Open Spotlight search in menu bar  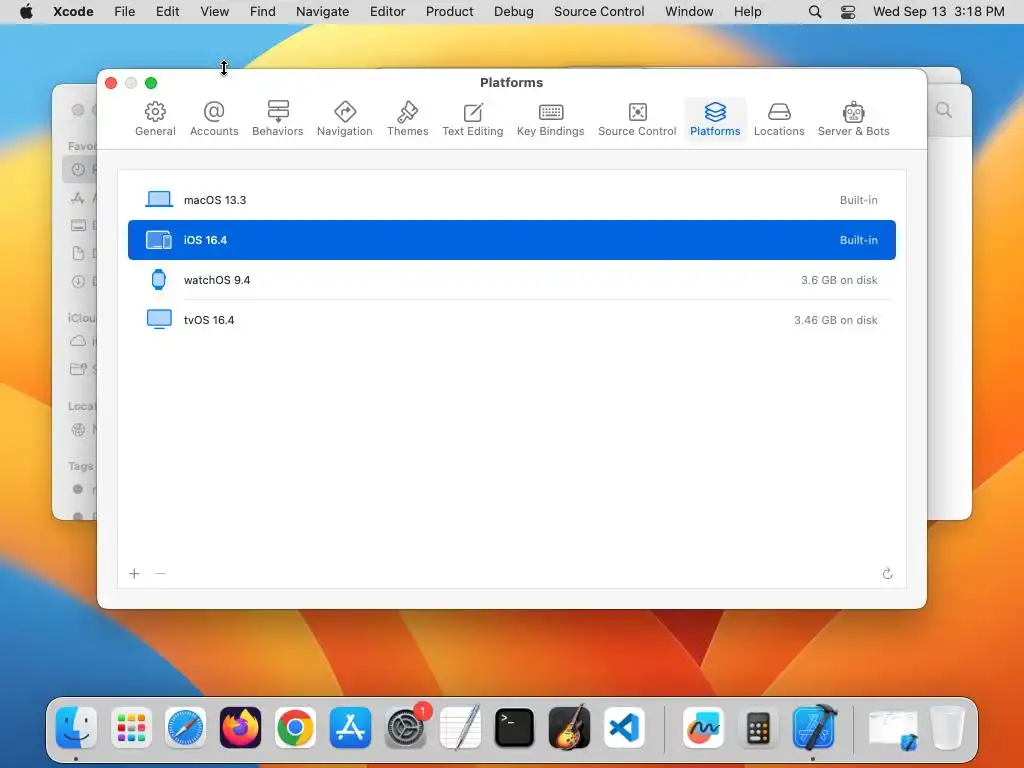814,12
